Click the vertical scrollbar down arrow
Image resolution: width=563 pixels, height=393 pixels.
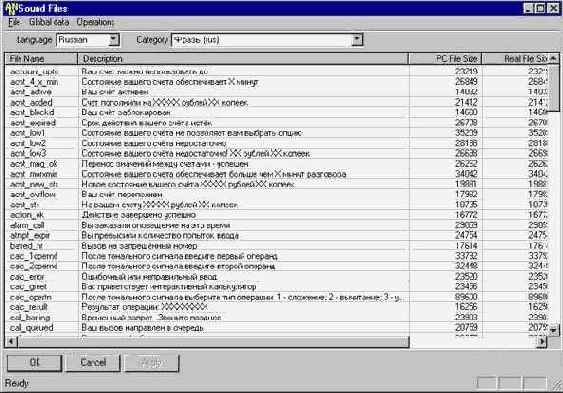pos(554,329)
